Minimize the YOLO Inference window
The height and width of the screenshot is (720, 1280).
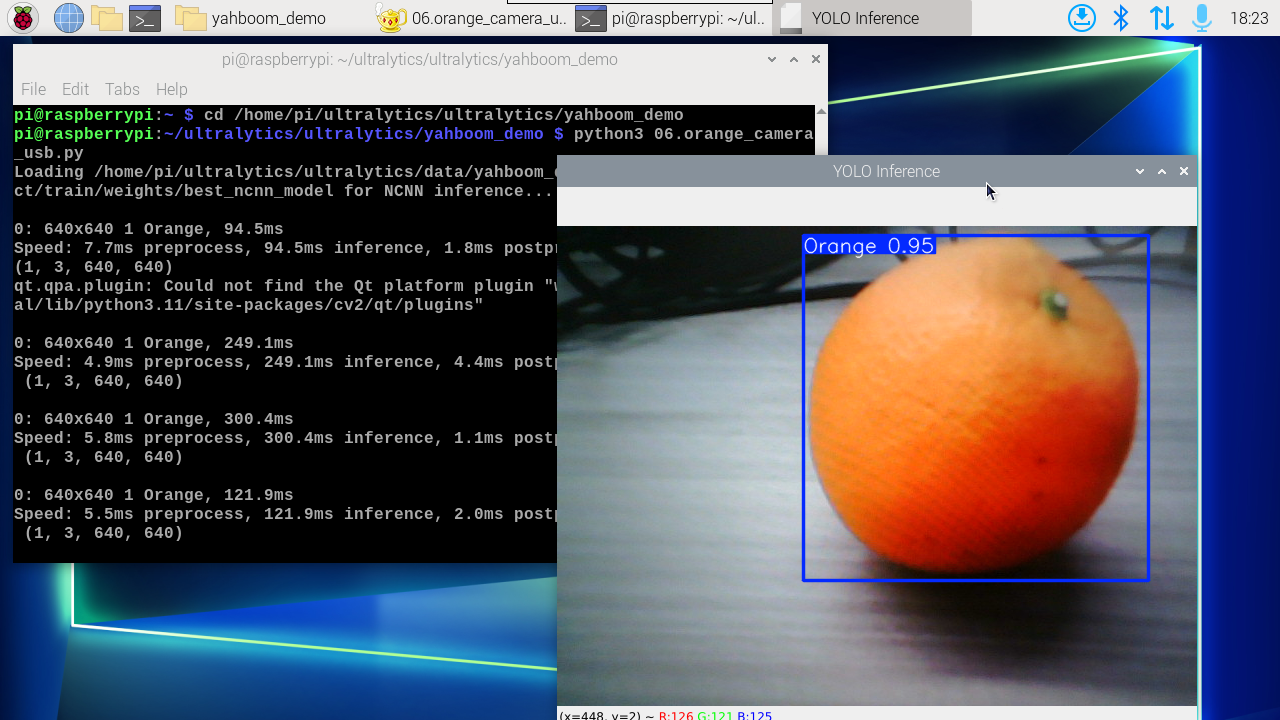pos(1140,172)
